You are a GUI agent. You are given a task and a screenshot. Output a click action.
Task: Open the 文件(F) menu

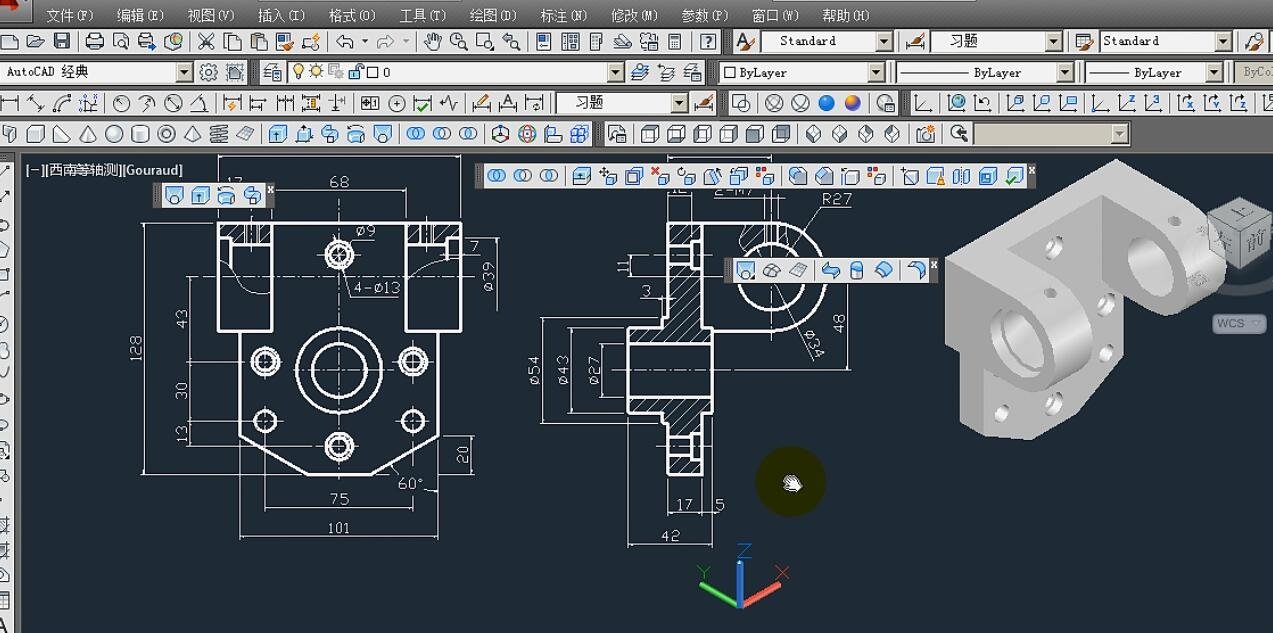(69, 15)
